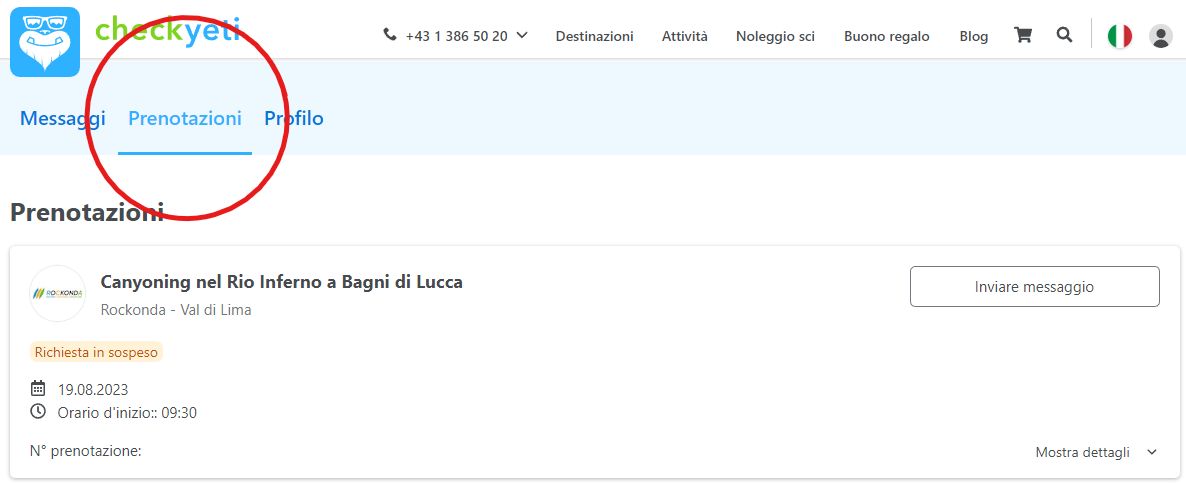1186x483 pixels.
Task: Click the Inviare messaggio button
Action: (x=1034, y=286)
